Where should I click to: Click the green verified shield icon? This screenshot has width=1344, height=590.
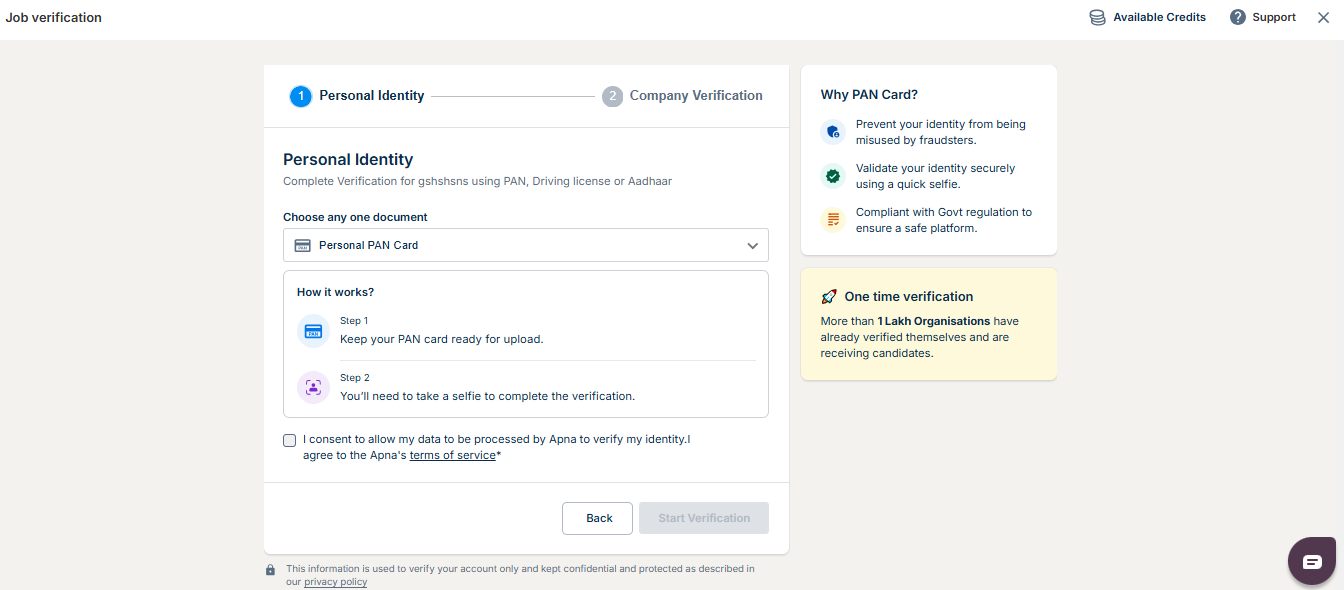(832, 176)
